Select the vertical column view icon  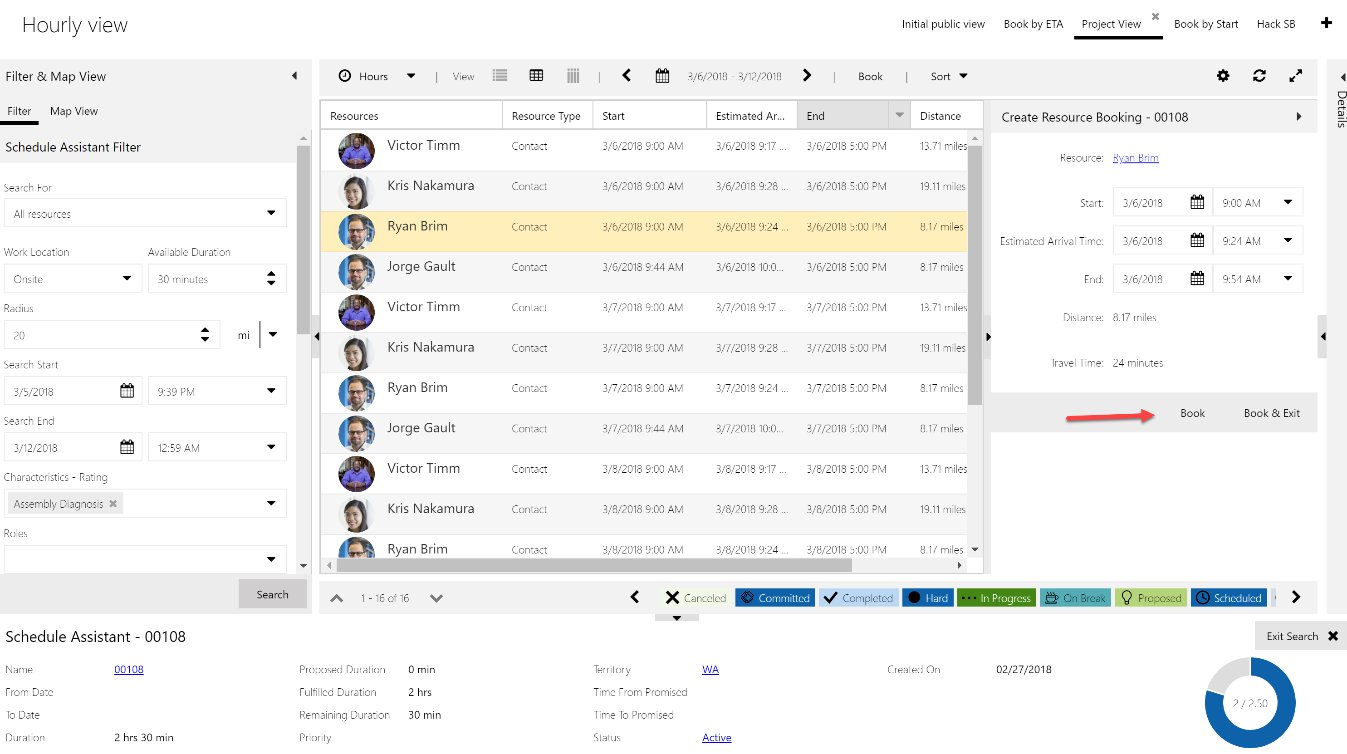click(572, 75)
